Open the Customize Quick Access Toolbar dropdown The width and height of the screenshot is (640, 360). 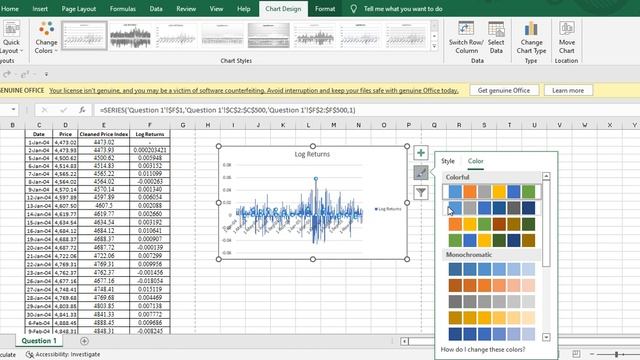pos(46,75)
